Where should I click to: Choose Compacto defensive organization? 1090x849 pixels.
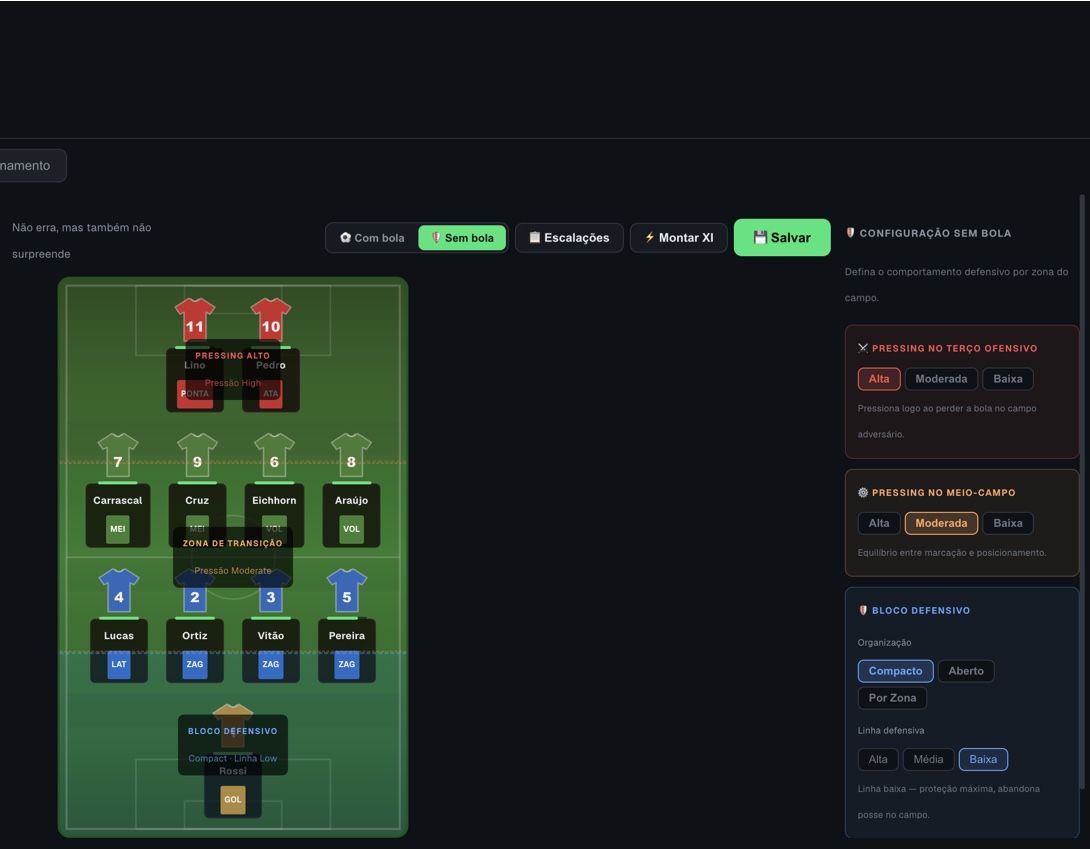pyautogui.click(x=895, y=671)
